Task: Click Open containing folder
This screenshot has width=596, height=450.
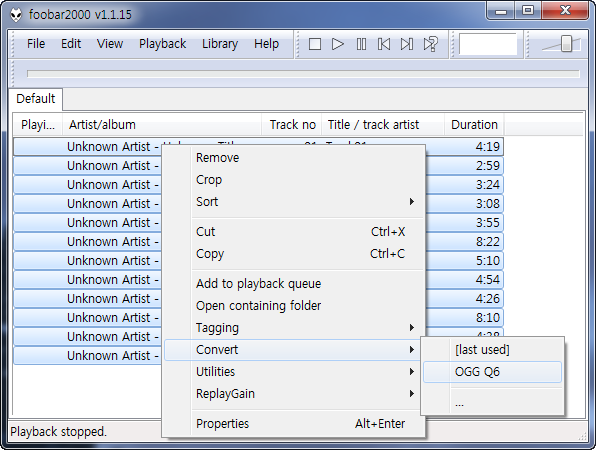Action: pos(293,306)
